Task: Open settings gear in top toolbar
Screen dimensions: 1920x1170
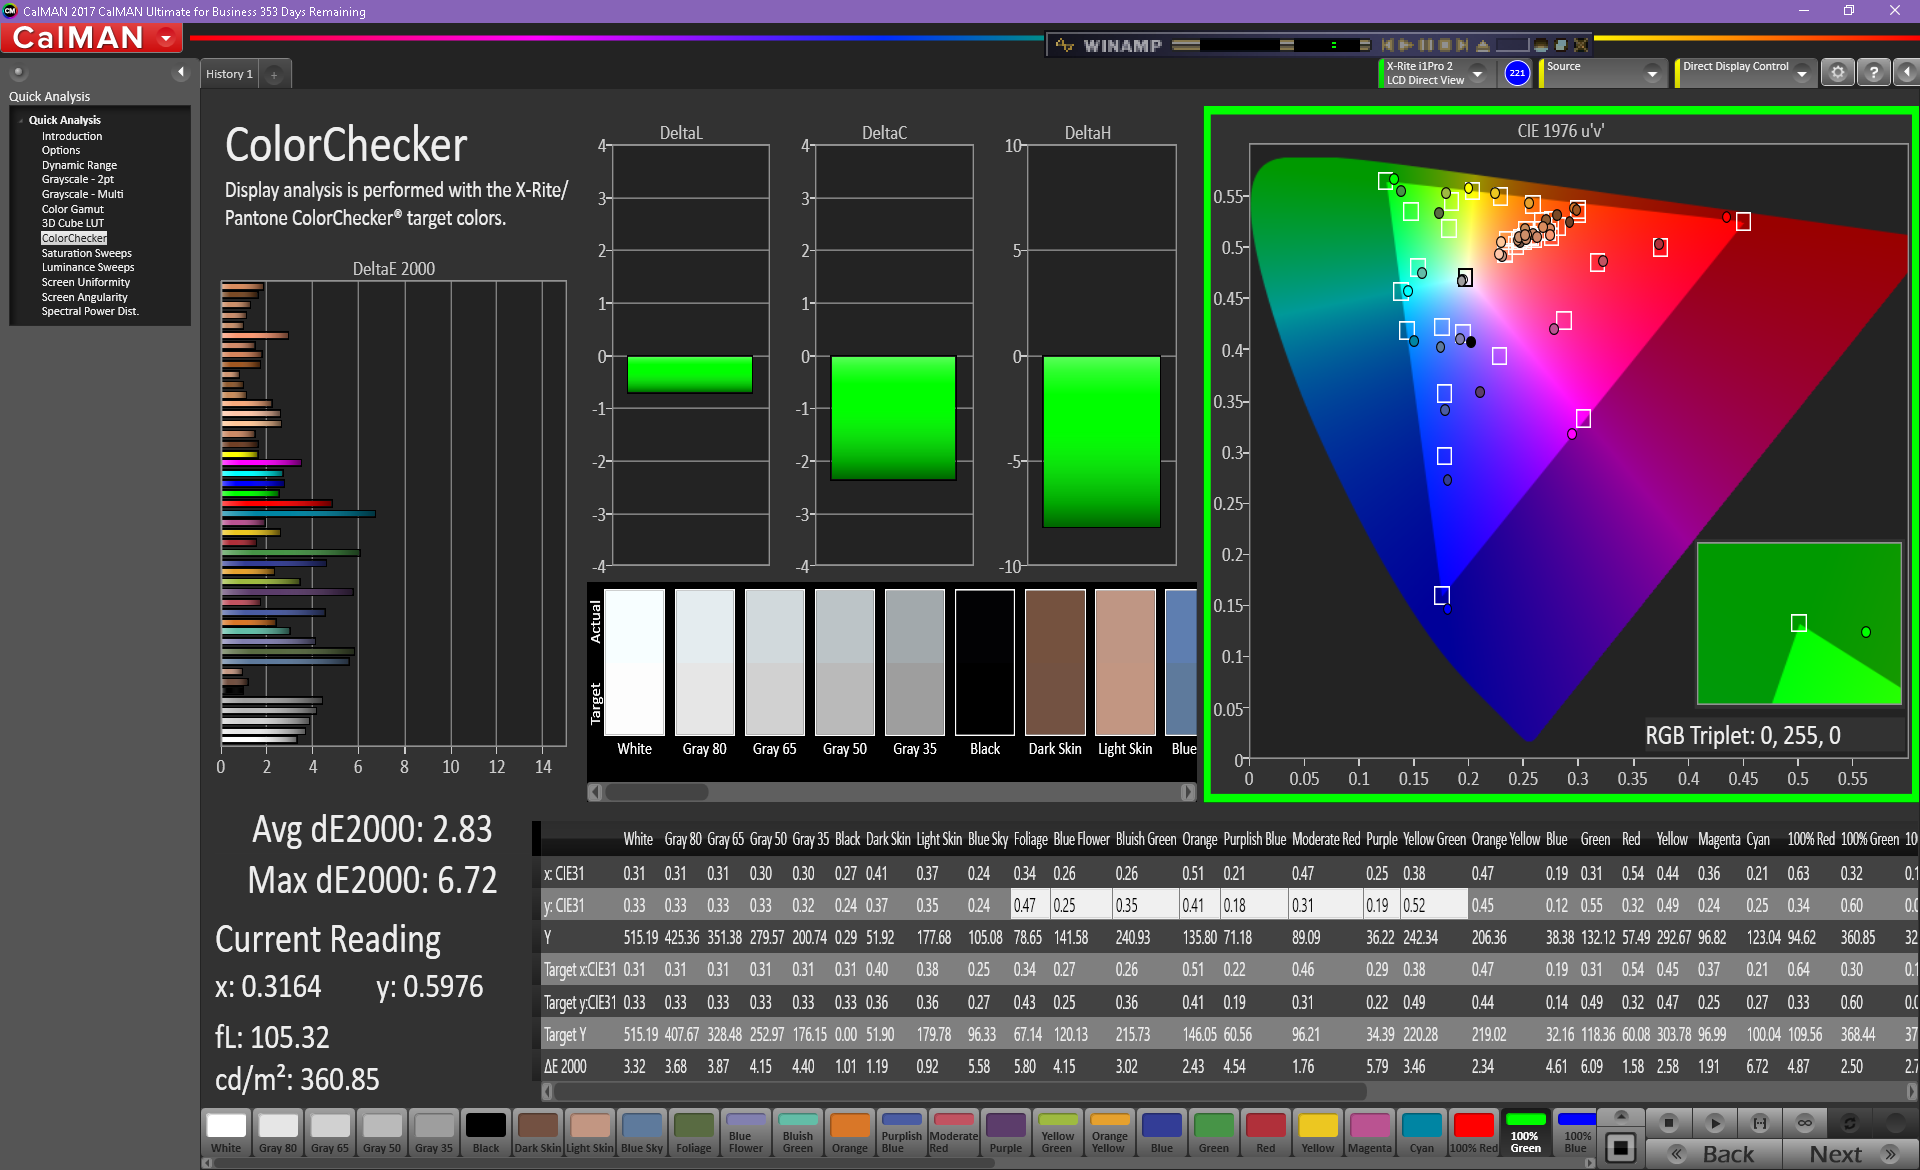Action: 1837,73
